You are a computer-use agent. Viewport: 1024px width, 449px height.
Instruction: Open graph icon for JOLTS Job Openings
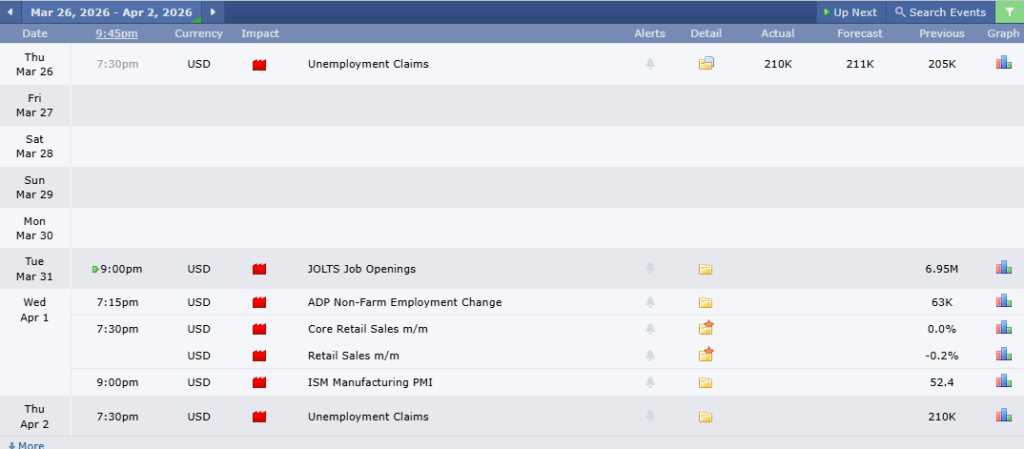point(1003,268)
